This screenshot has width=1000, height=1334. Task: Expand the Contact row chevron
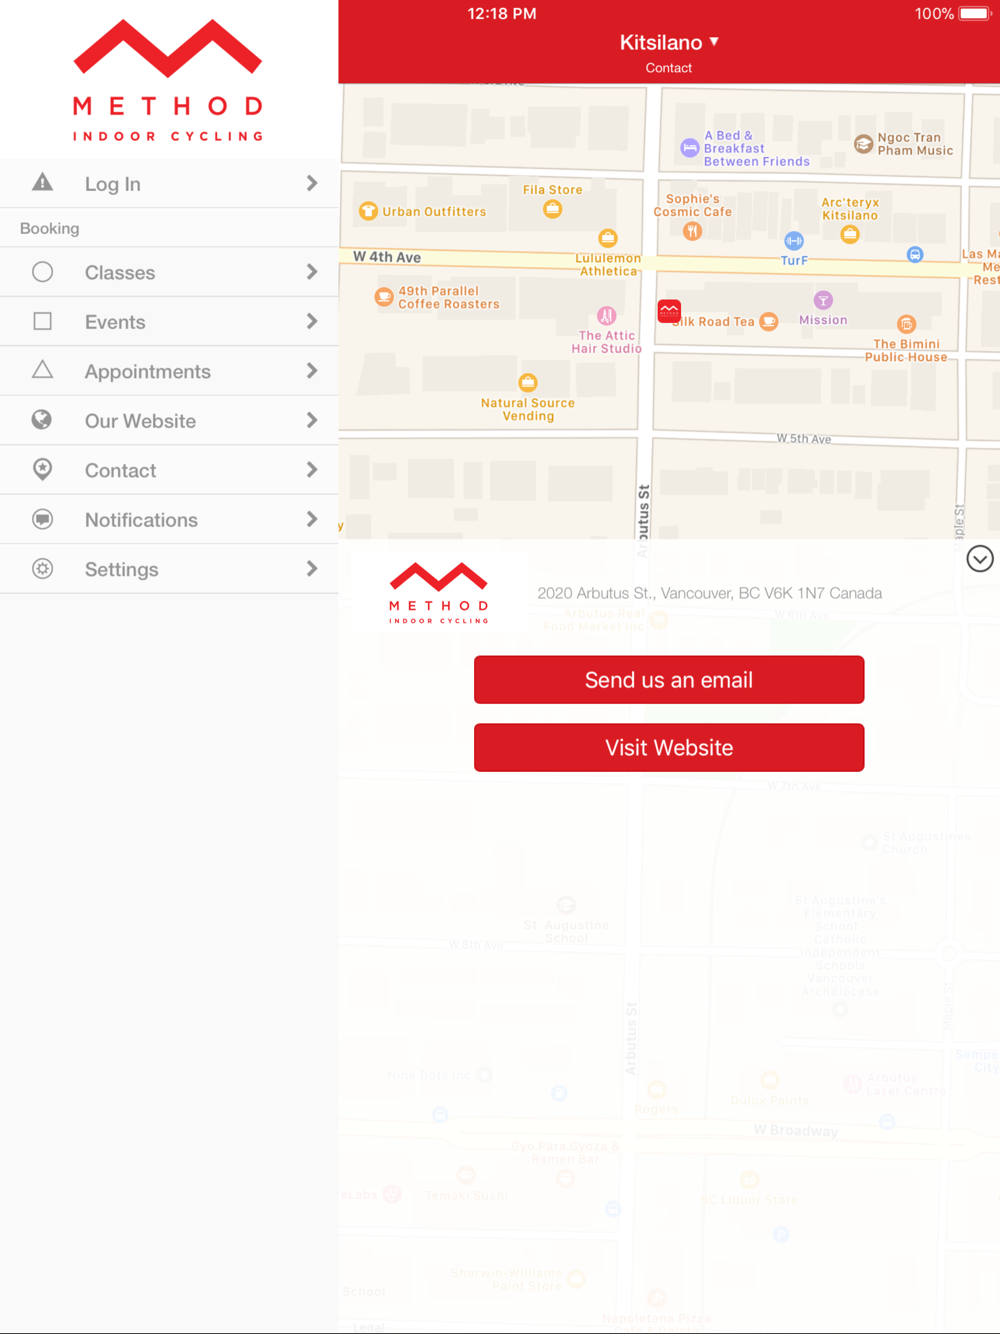(312, 470)
